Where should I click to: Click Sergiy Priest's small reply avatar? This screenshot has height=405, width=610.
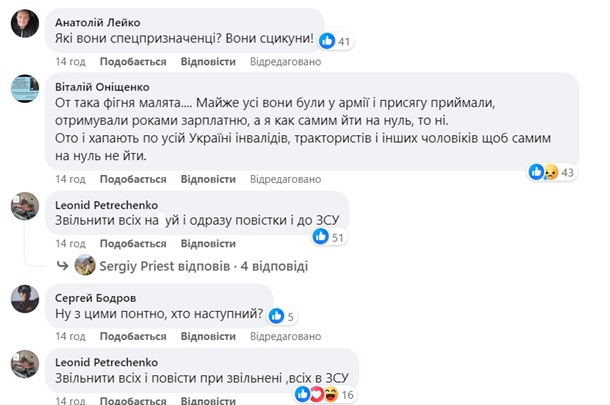point(85,266)
